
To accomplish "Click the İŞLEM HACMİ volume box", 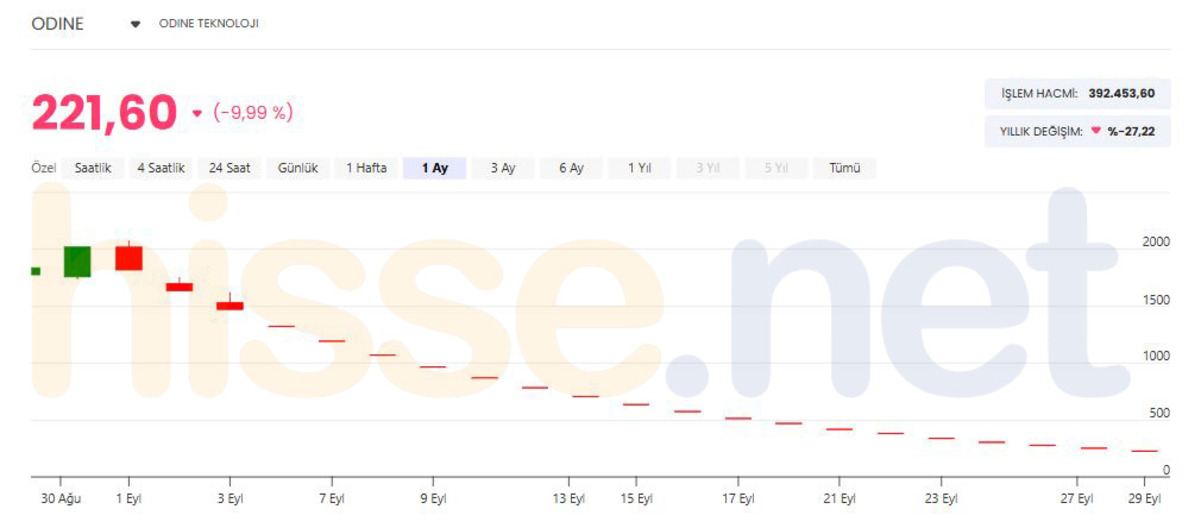I will (x=1078, y=93).
